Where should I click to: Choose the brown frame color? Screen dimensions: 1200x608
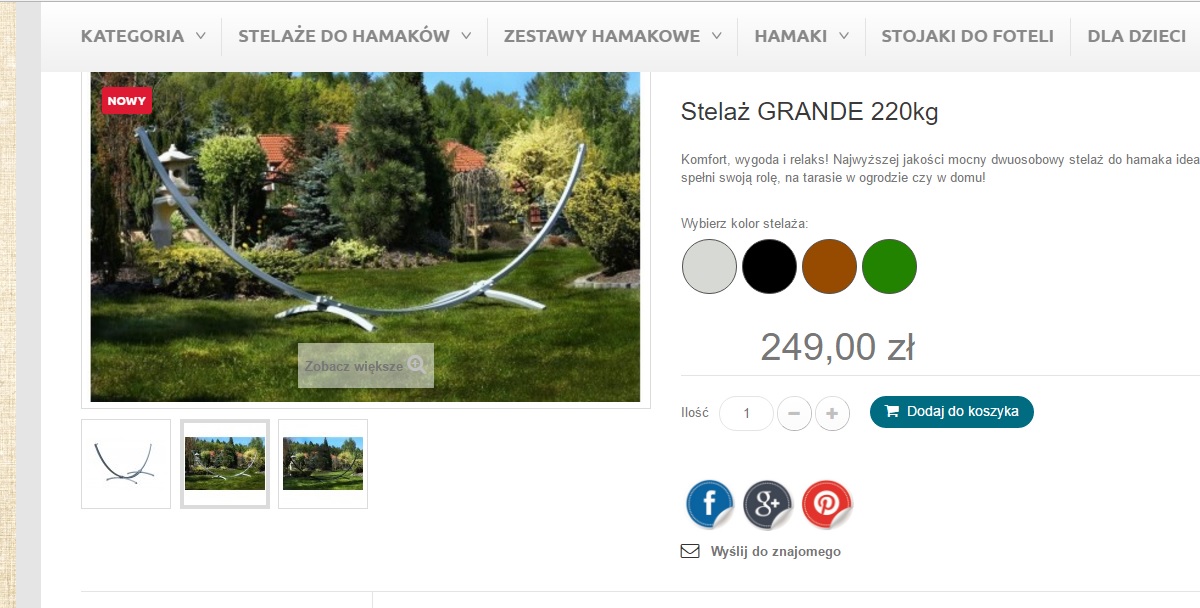[x=829, y=267]
